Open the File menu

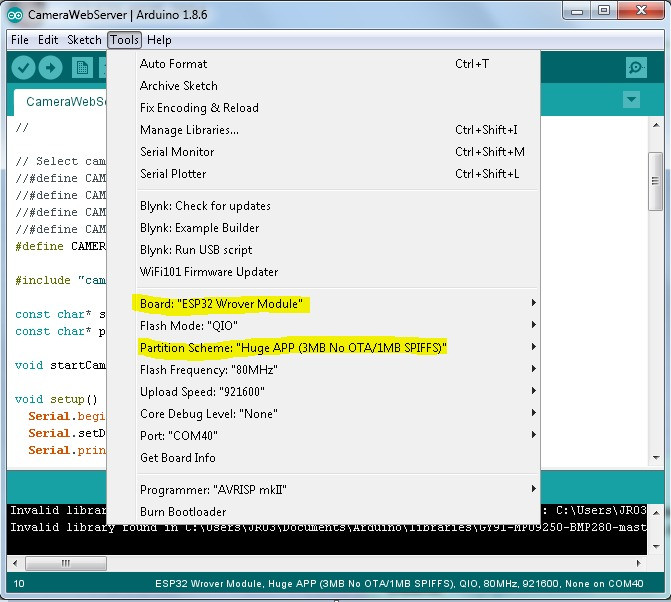click(x=20, y=40)
